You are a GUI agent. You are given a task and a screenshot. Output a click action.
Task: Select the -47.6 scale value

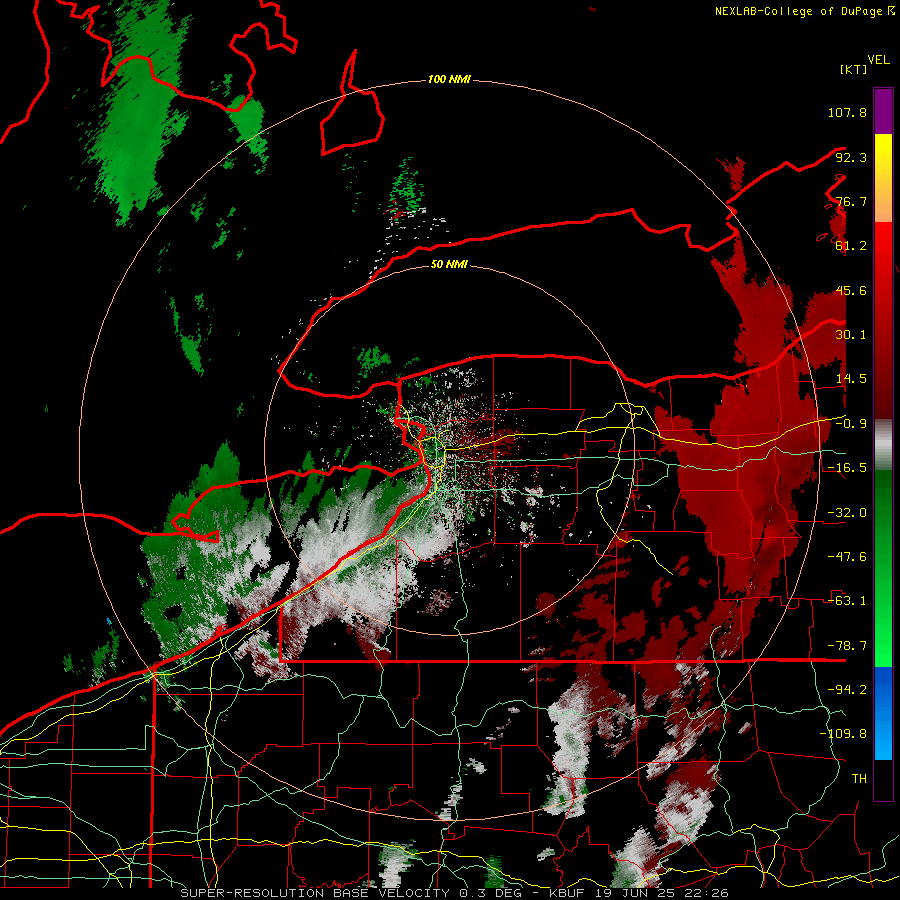(x=847, y=557)
